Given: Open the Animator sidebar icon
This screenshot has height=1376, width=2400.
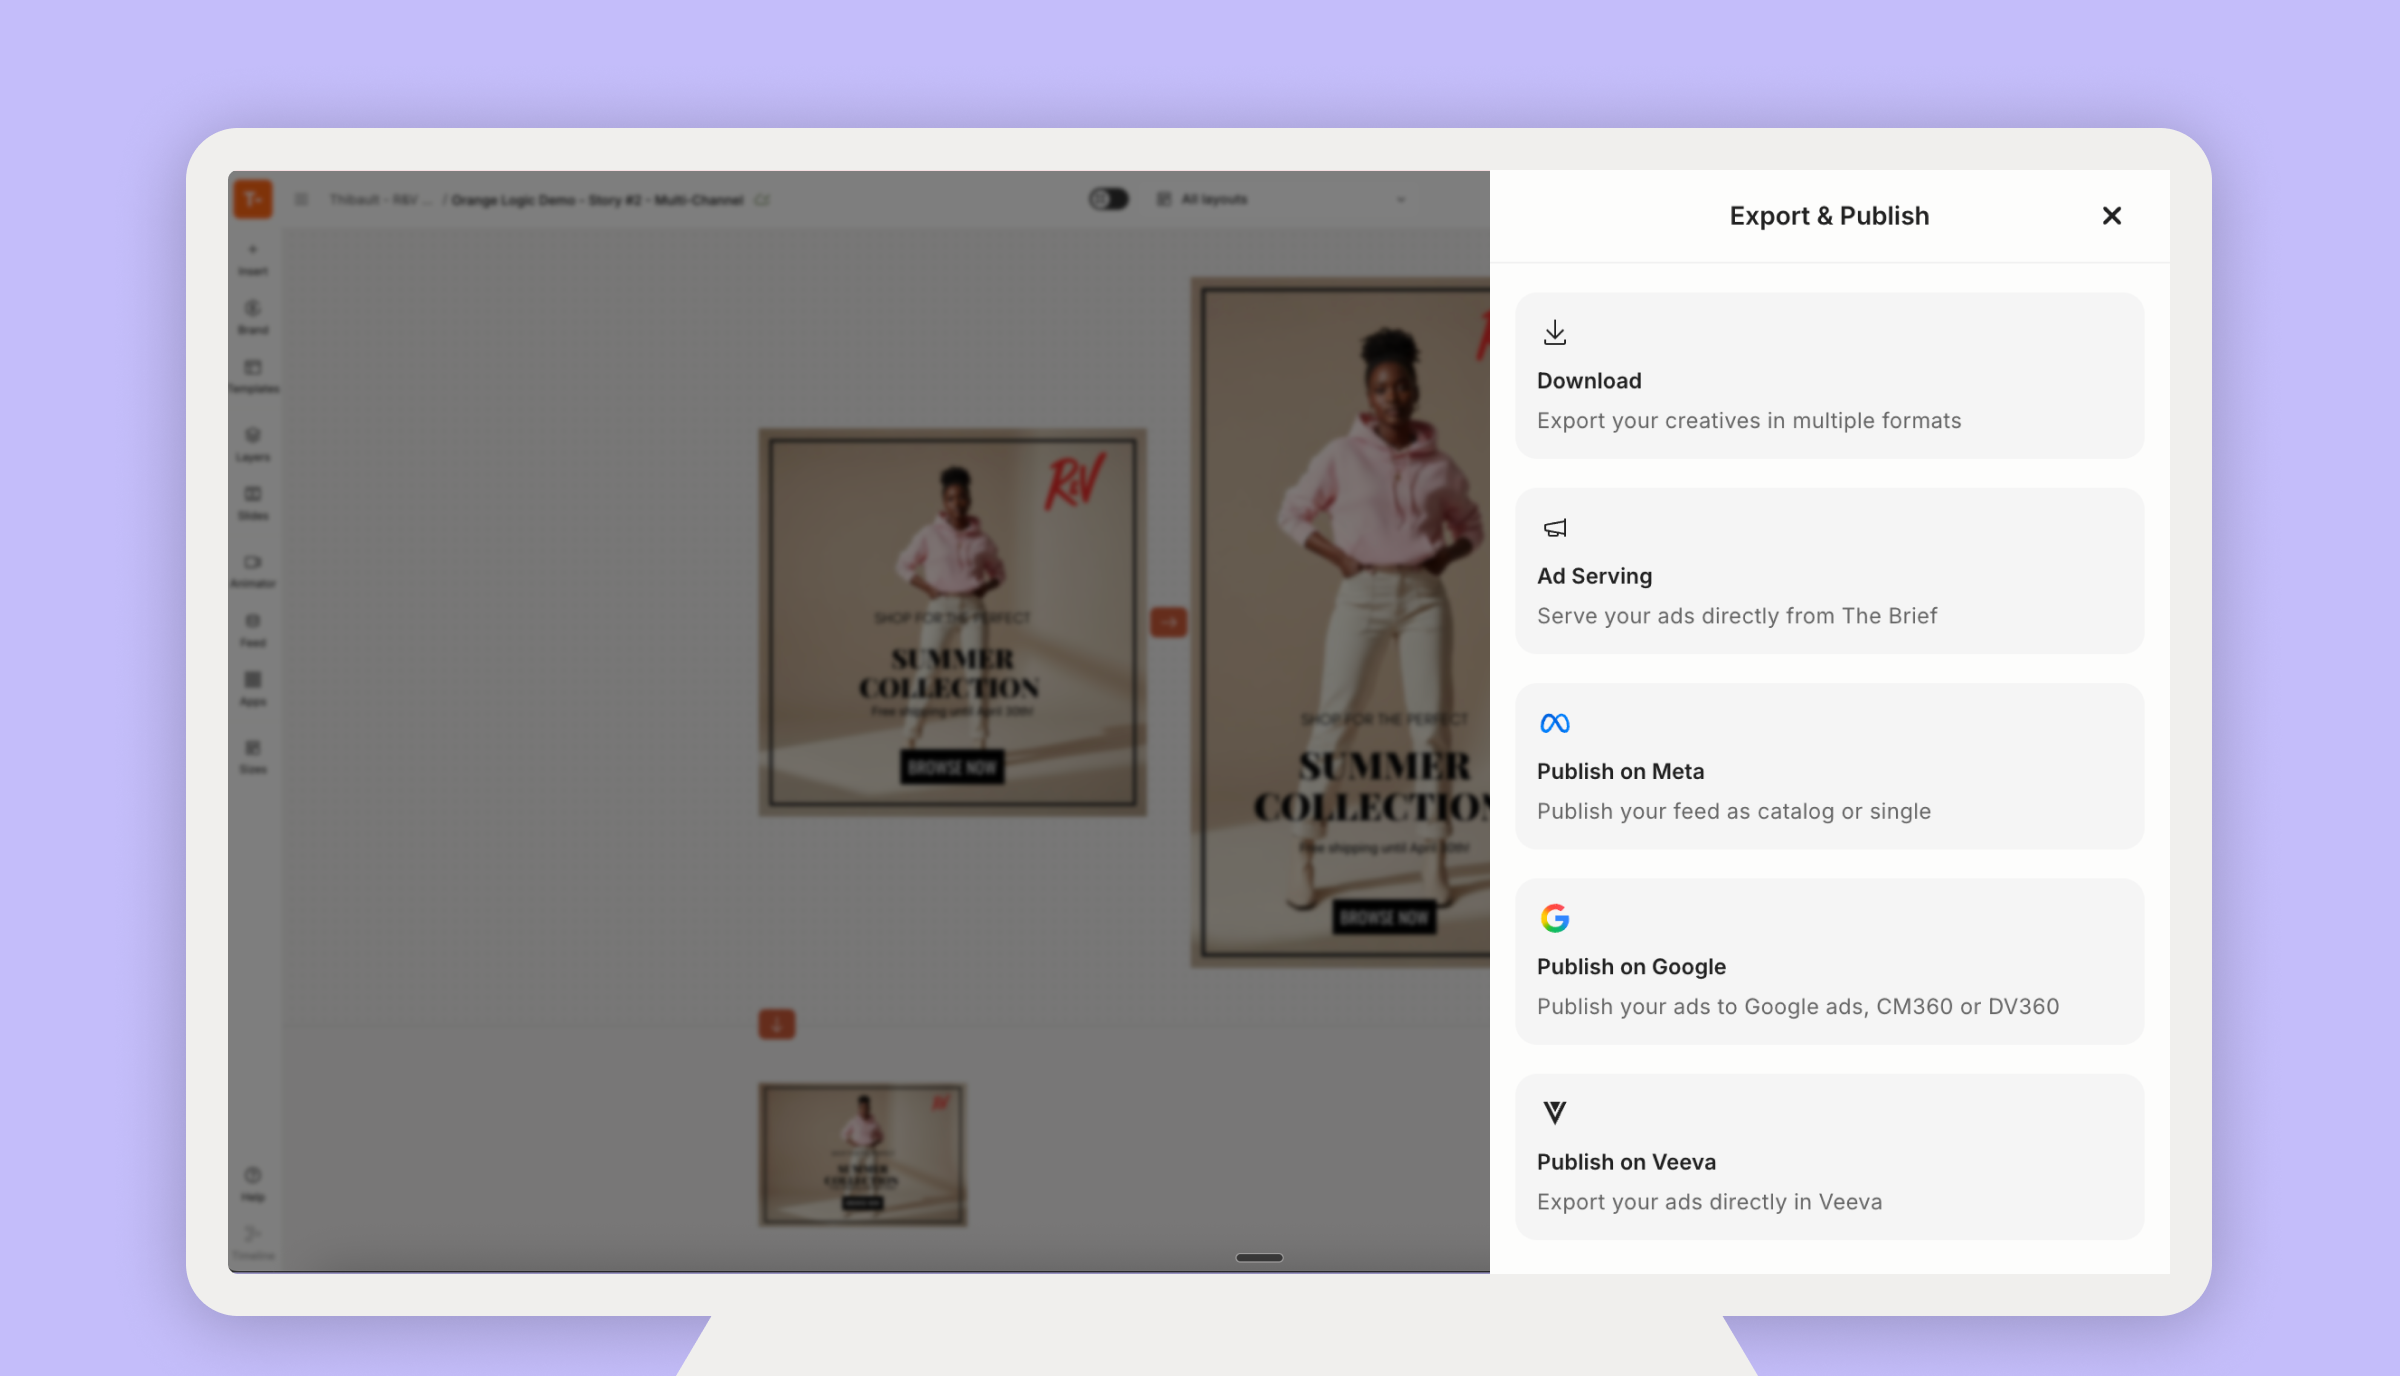Looking at the screenshot, I should point(253,570).
